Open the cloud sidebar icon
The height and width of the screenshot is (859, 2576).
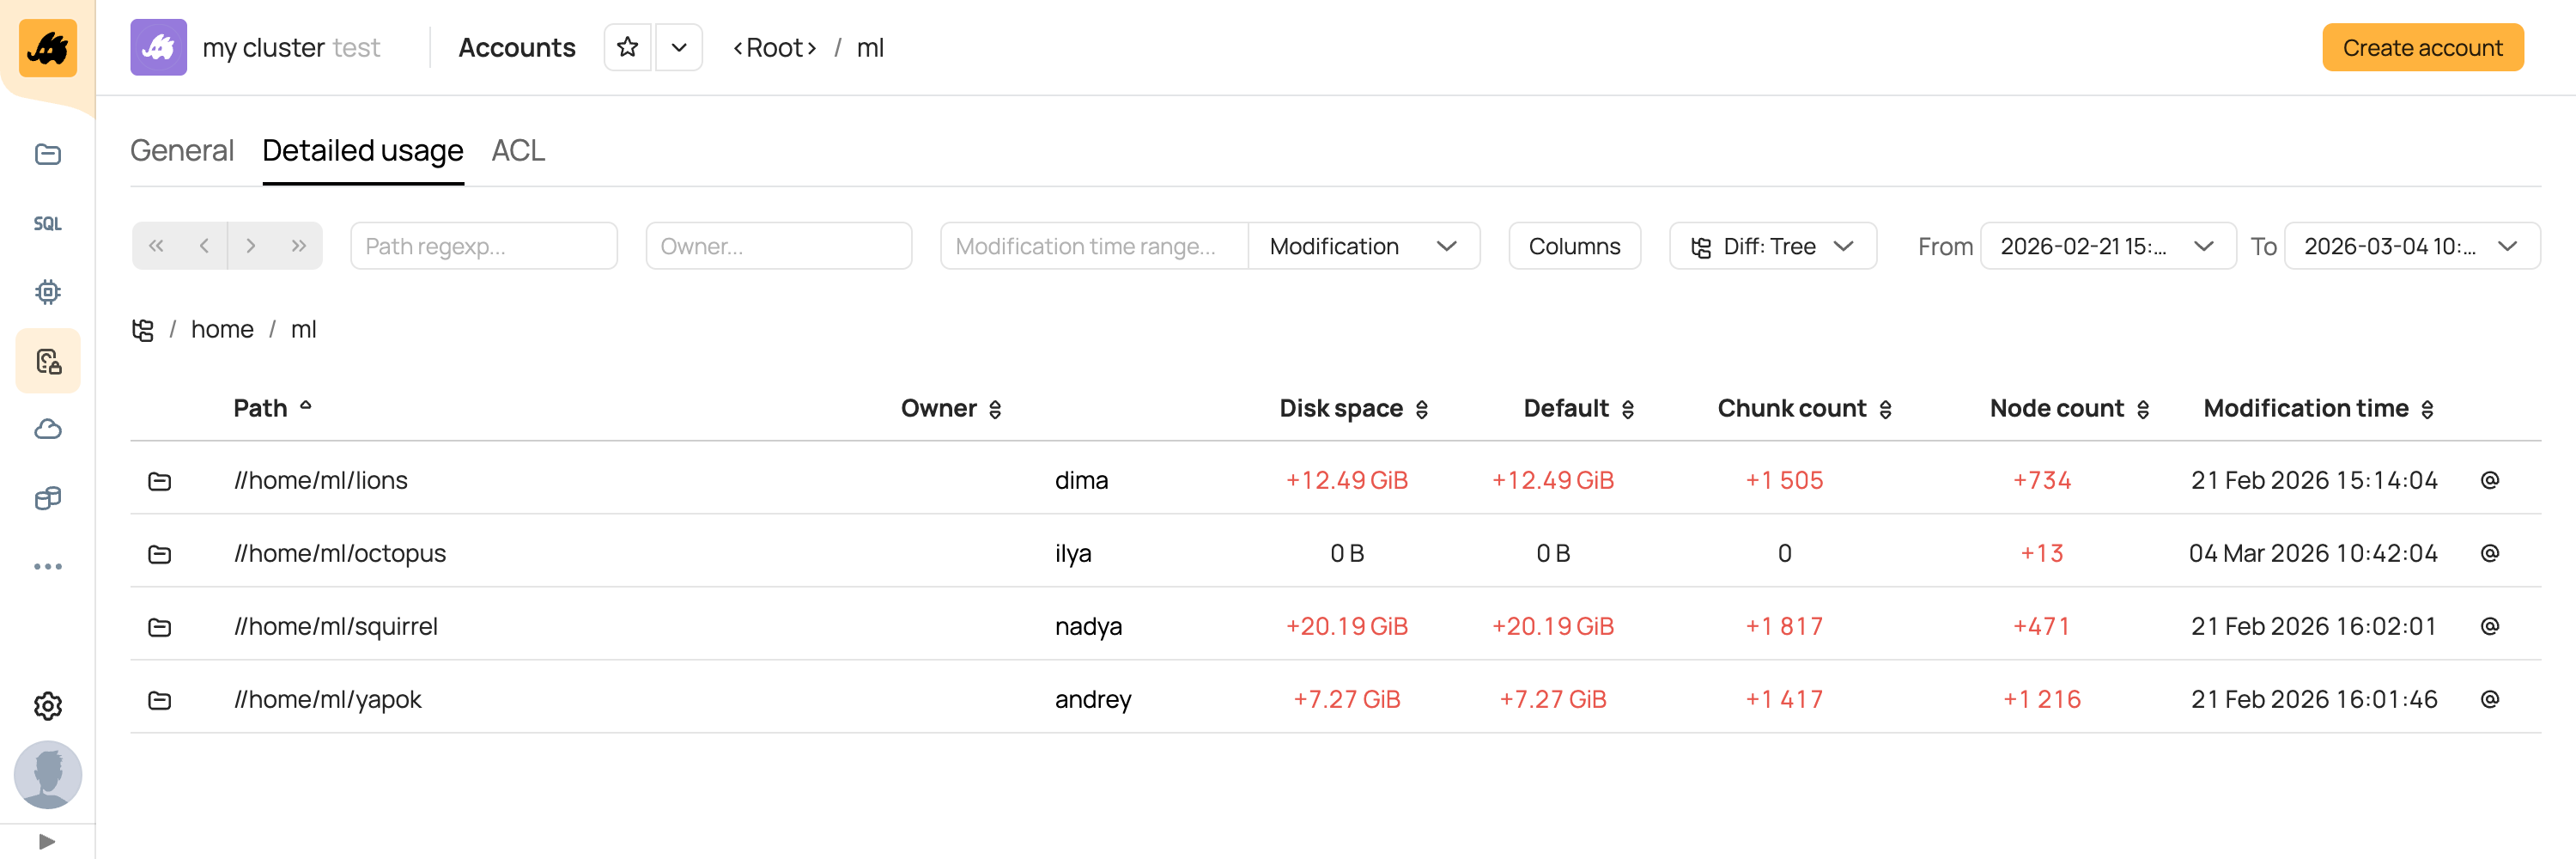(47, 429)
